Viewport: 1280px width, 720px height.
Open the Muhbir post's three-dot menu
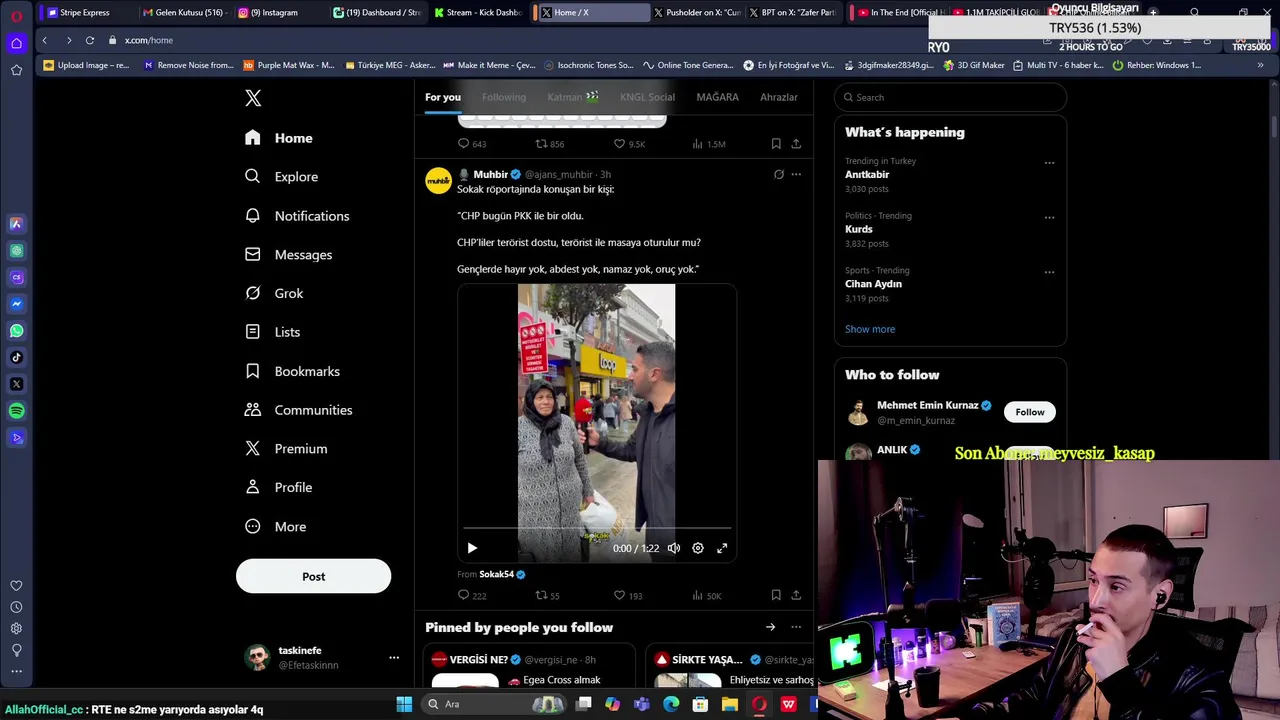coord(796,174)
